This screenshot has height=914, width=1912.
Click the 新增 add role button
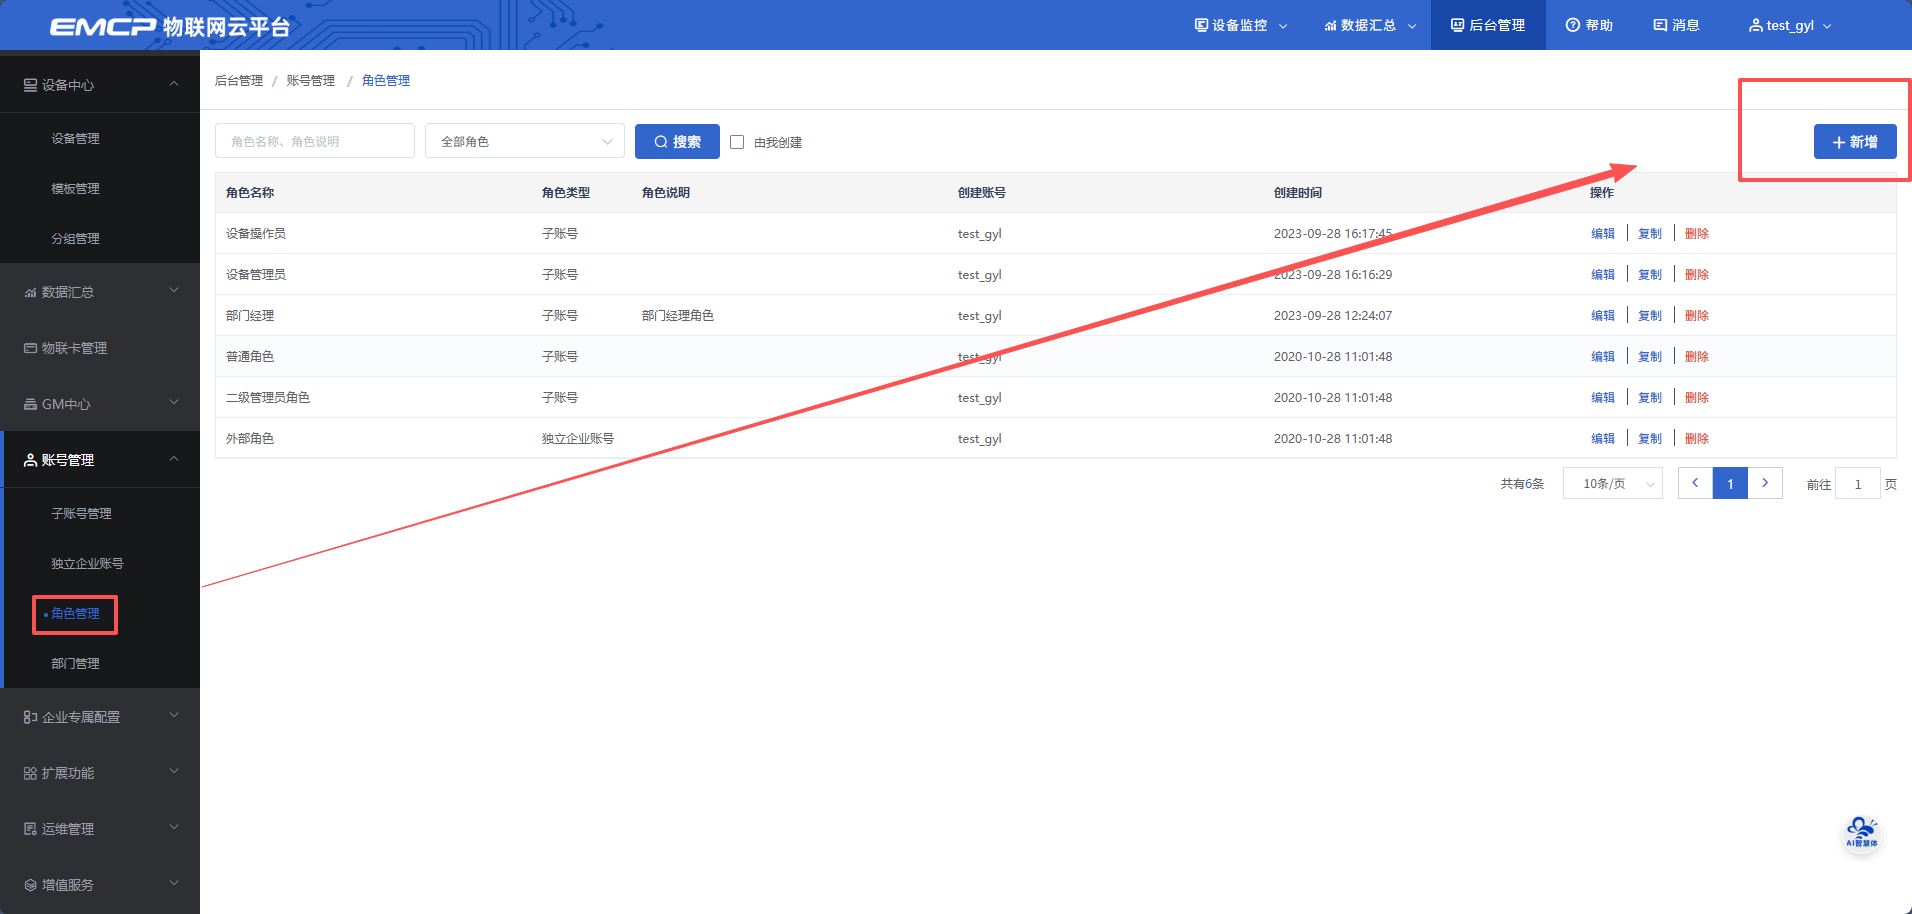[x=1855, y=142]
